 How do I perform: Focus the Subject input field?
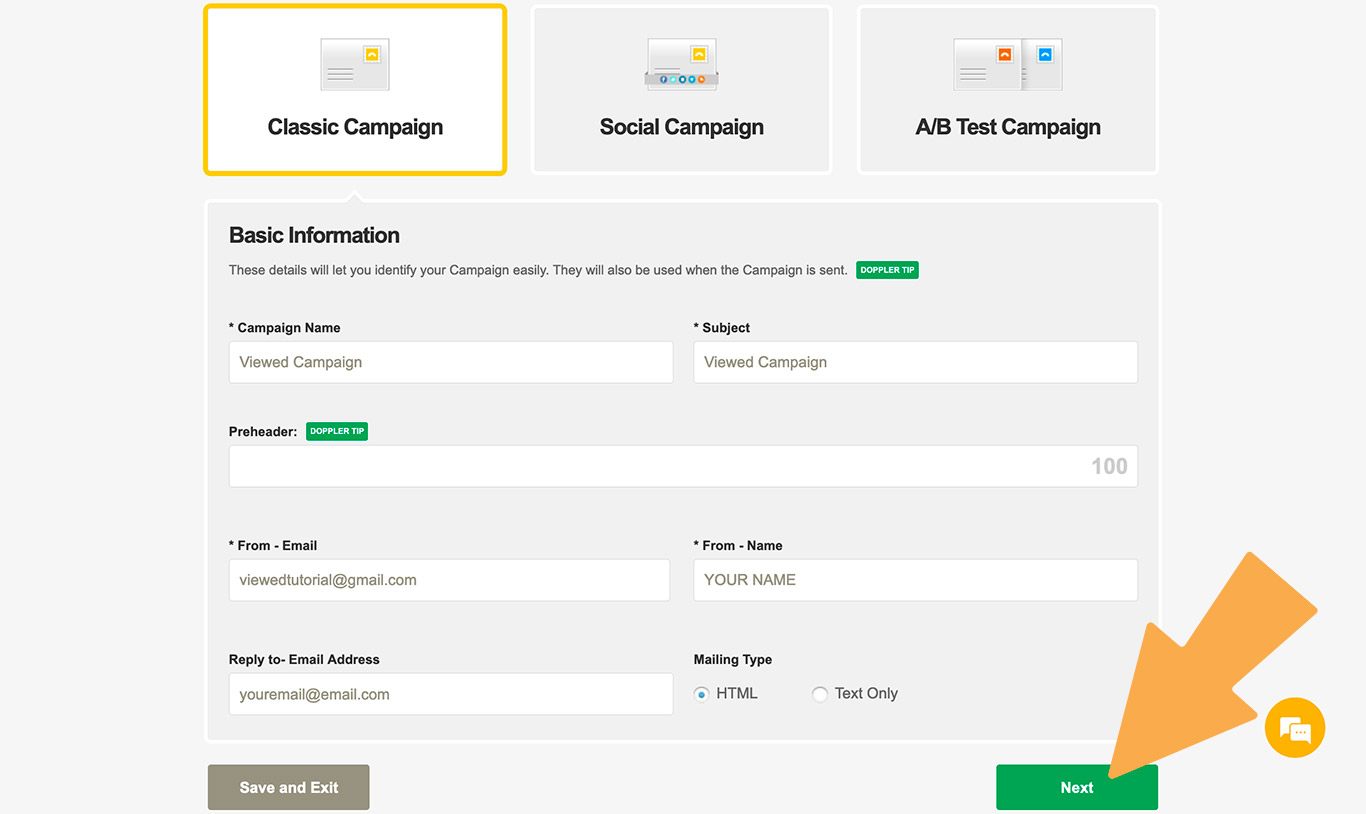click(x=915, y=362)
